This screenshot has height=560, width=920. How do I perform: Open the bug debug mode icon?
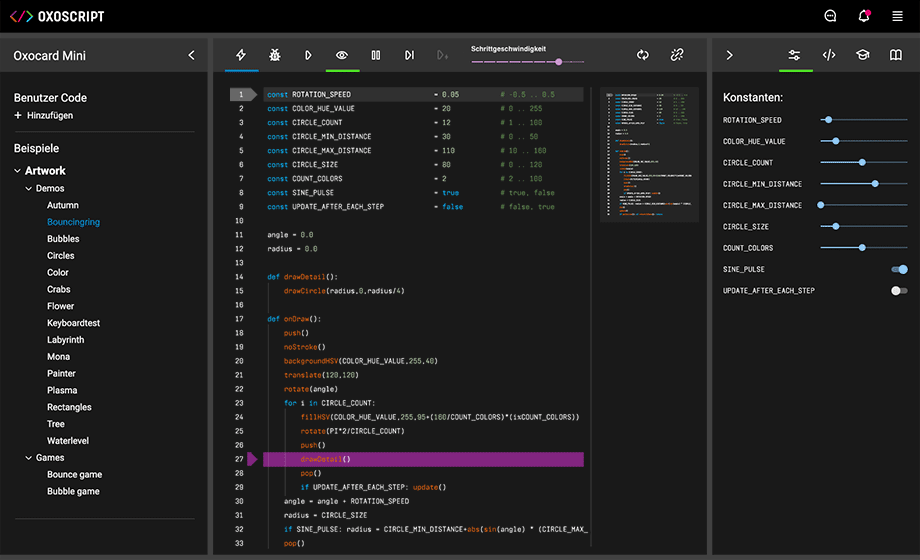point(275,55)
